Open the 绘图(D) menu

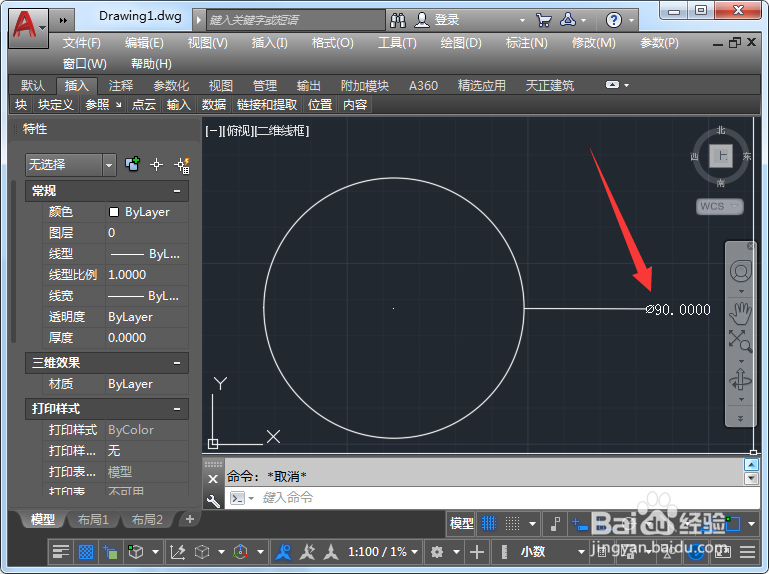461,43
